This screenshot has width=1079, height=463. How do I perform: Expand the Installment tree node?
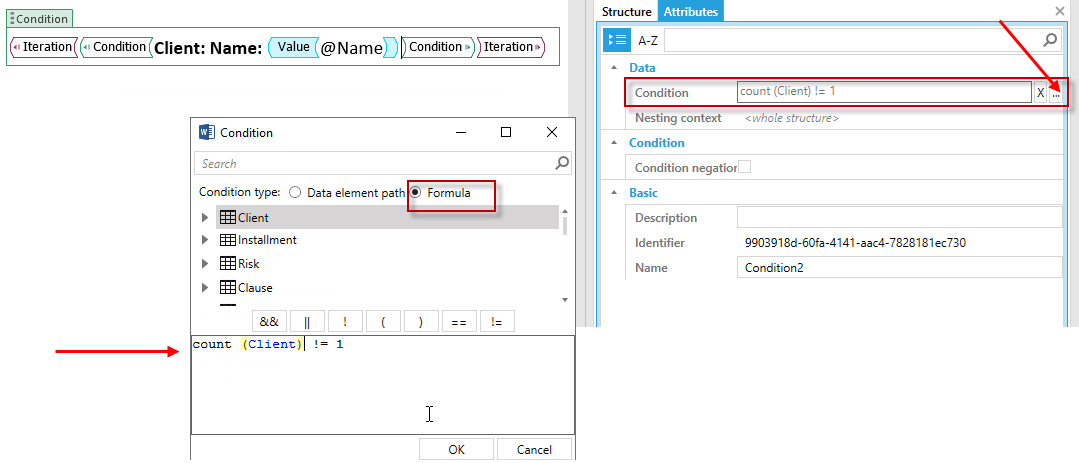(204, 240)
